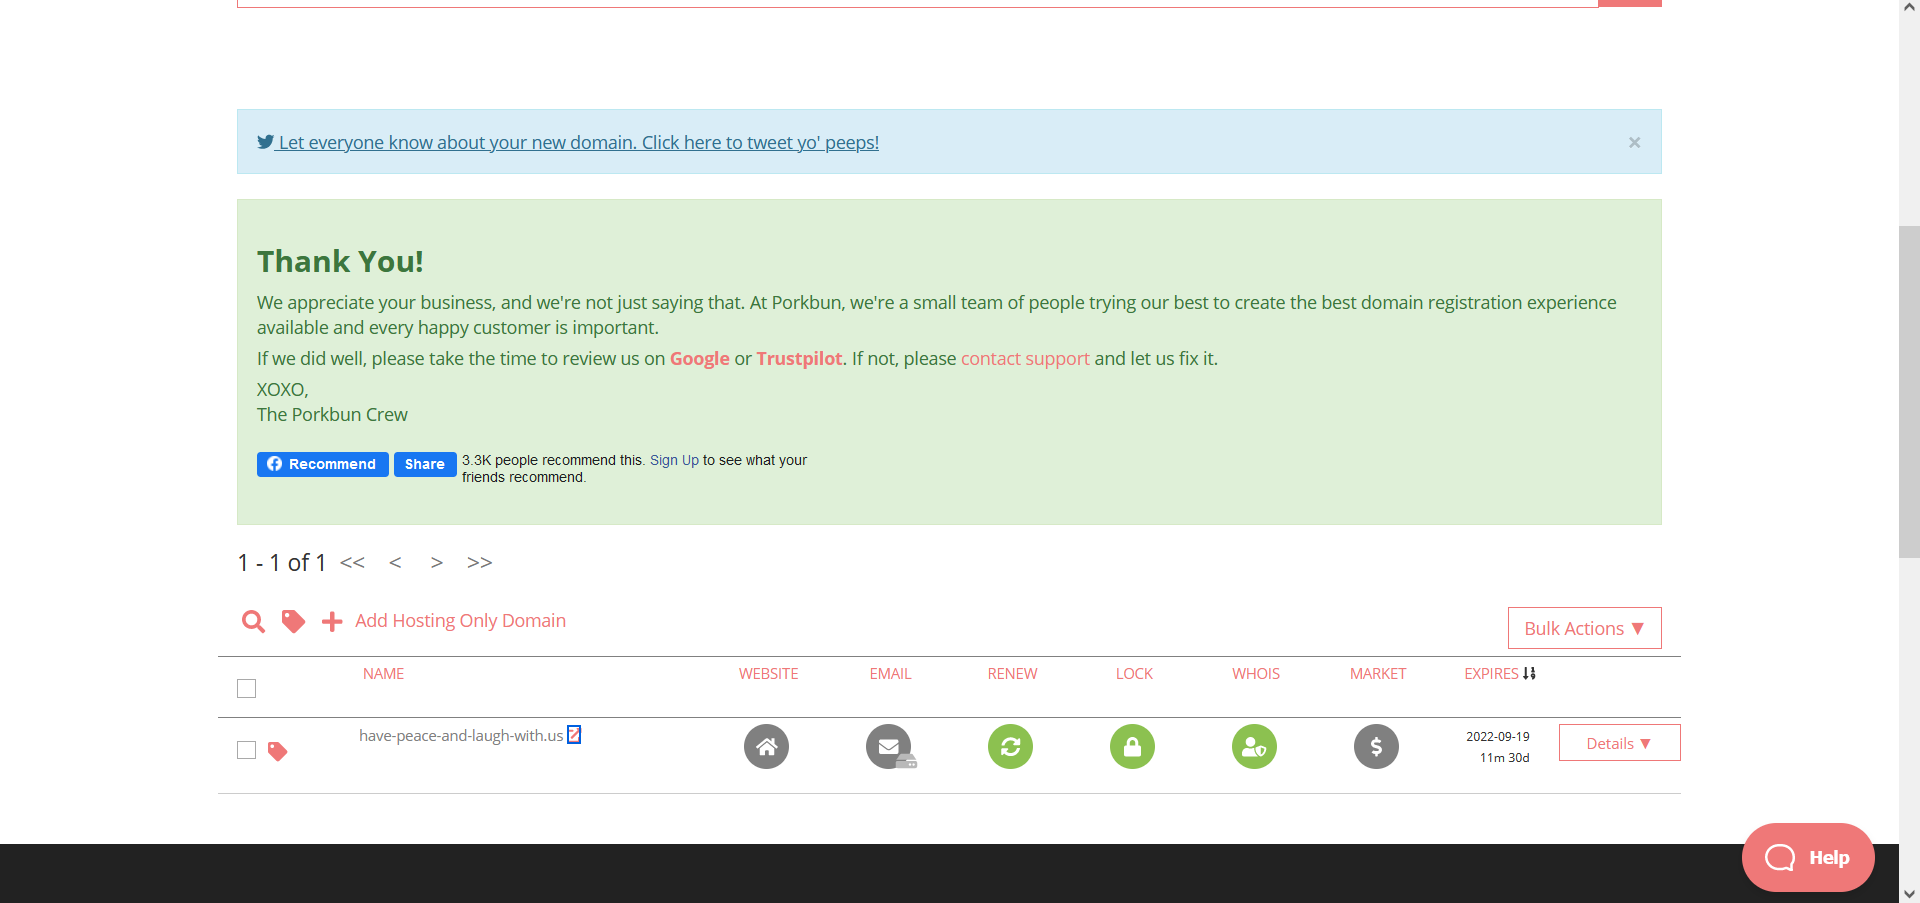Click the green renew icon
Screen dimensions: 1920x903
[1010, 747]
